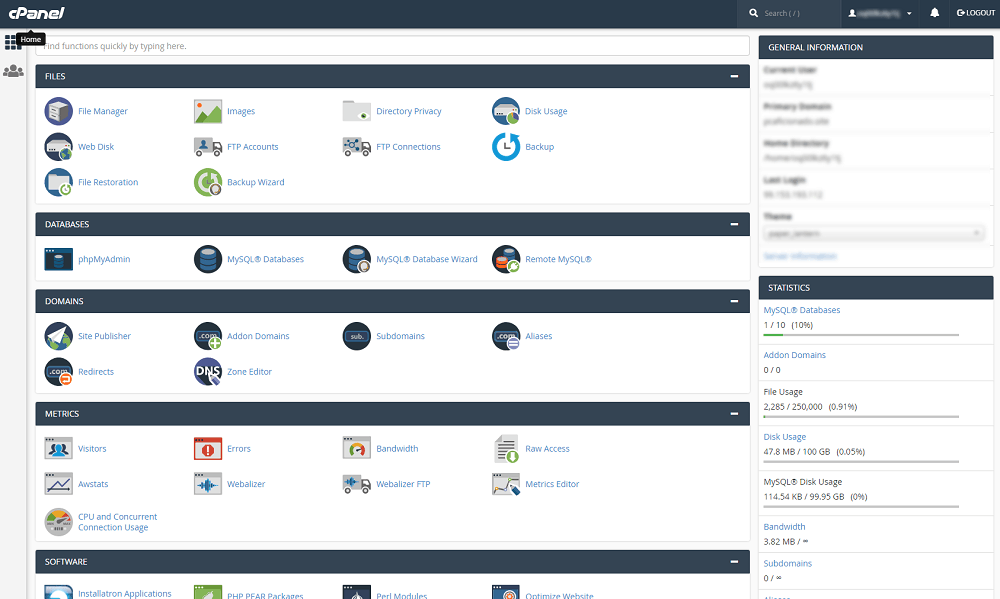Launch MySQL Database Wizard icon
1000x599 pixels.
coord(357,259)
